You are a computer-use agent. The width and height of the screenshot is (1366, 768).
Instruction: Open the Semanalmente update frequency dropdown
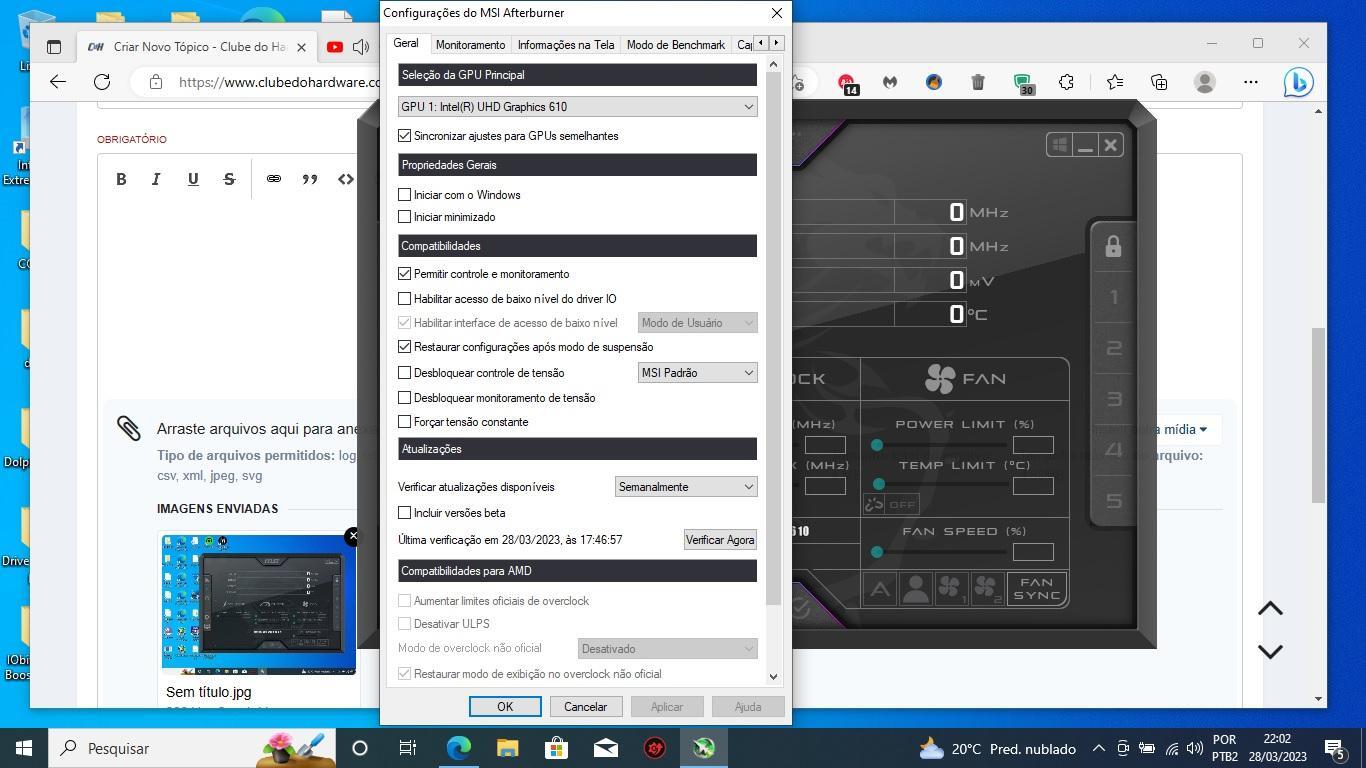[x=686, y=486]
